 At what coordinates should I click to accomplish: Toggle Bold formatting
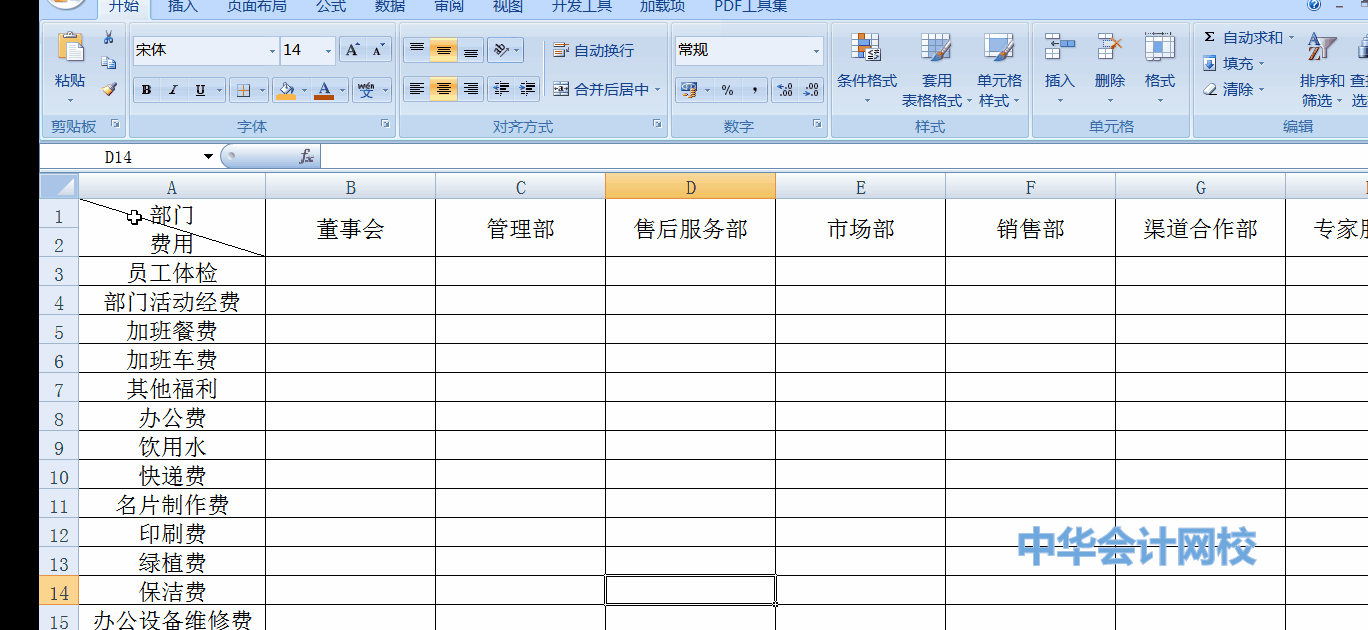(x=147, y=90)
